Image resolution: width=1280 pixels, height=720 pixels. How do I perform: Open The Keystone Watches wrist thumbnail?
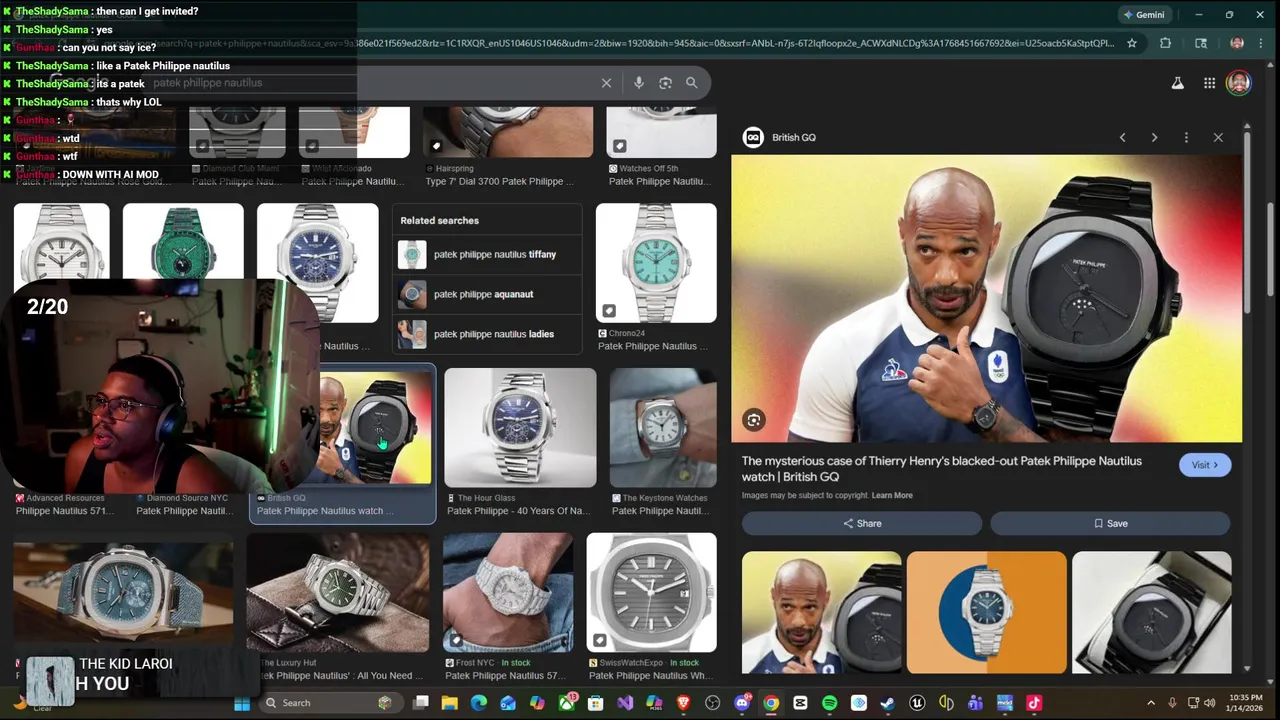point(663,428)
